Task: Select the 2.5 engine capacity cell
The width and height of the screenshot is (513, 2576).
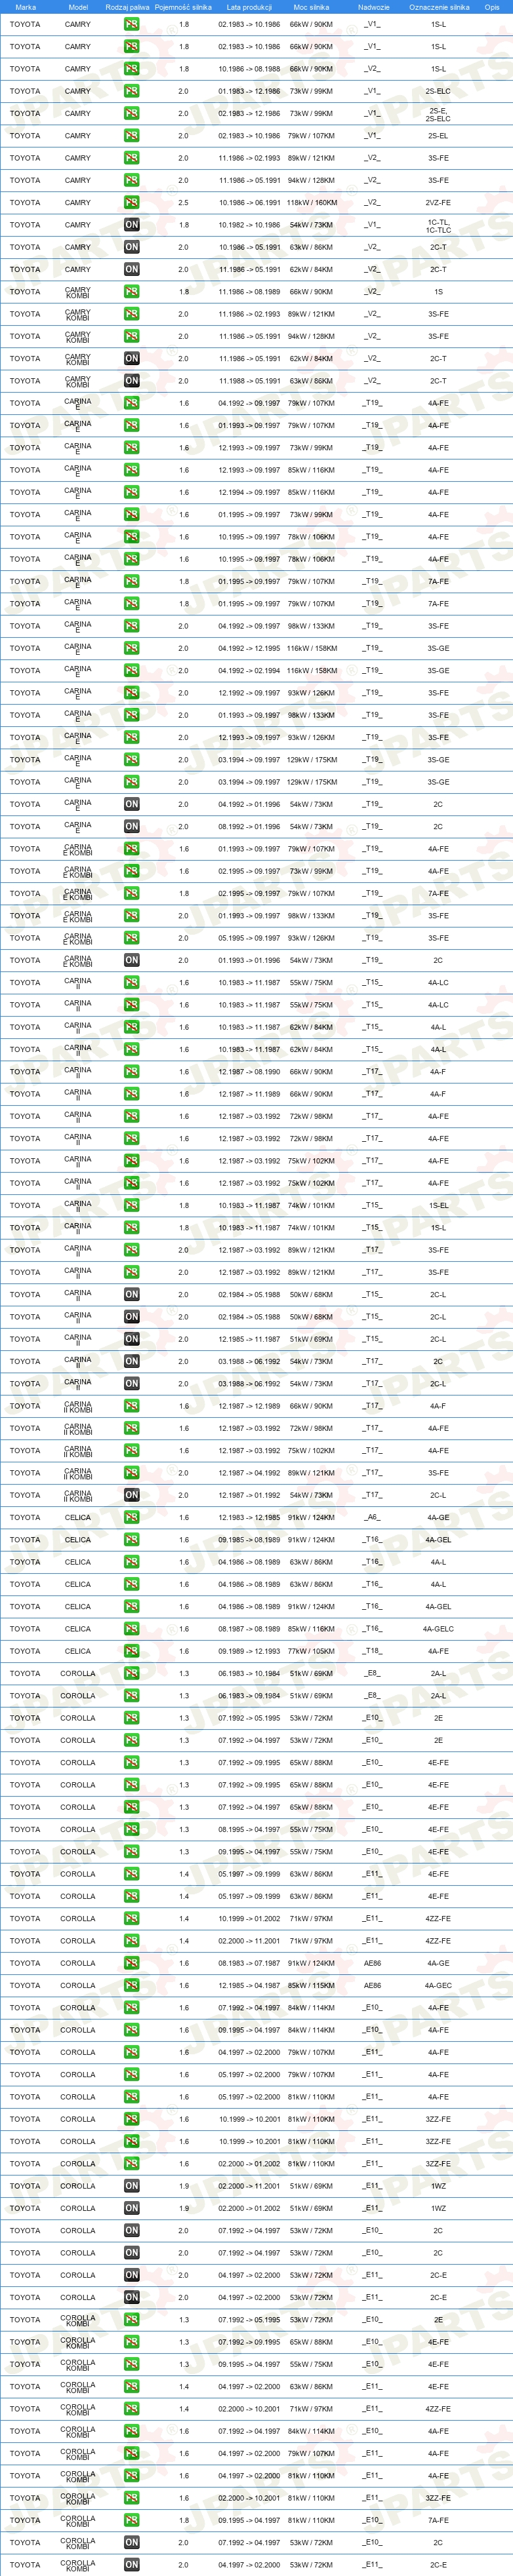Action: [x=183, y=203]
